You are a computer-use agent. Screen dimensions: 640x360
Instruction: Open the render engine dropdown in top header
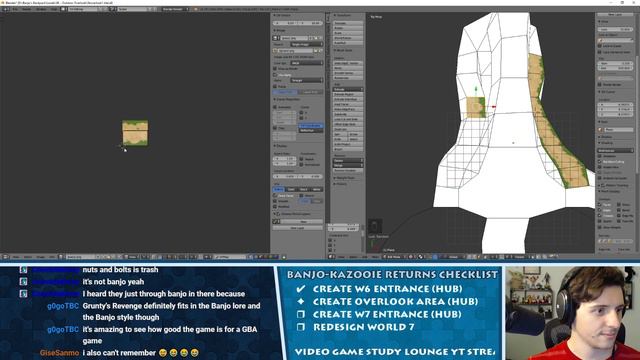pyautogui.click(x=175, y=9)
